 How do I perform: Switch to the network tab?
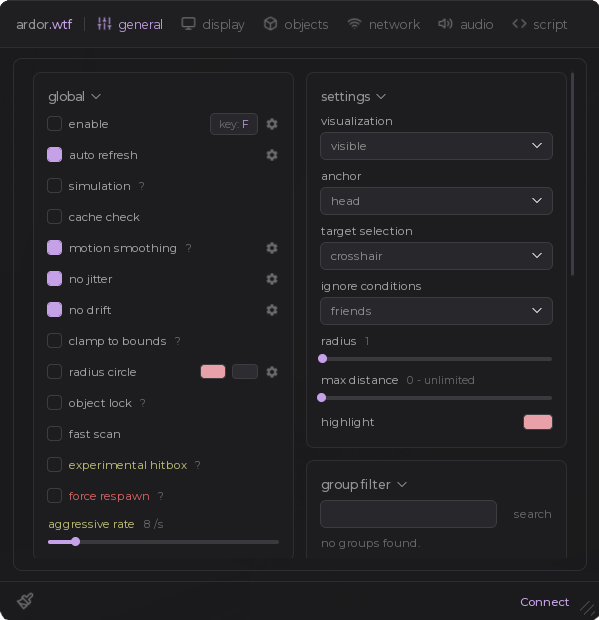click(384, 25)
